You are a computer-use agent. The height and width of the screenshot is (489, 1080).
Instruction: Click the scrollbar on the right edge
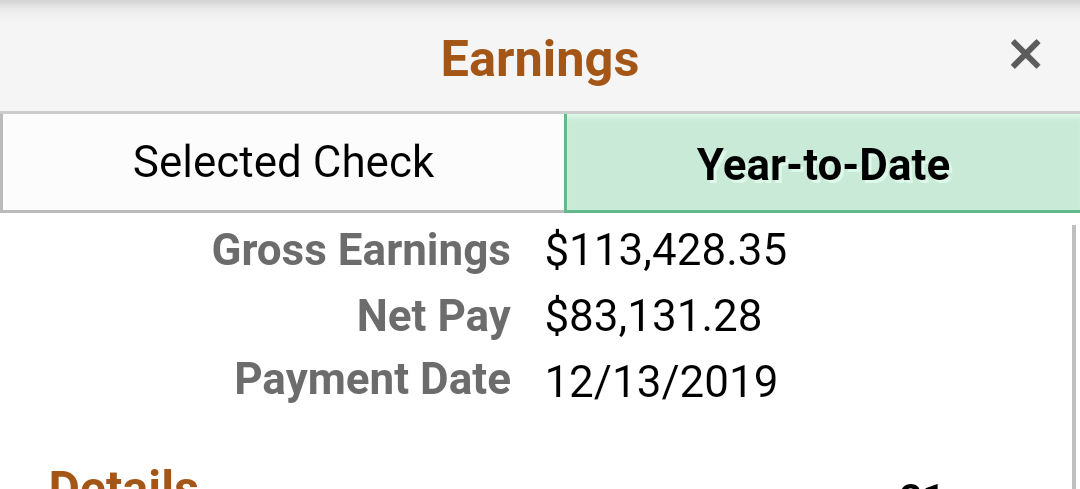pyautogui.click(x=1075, y=350)
